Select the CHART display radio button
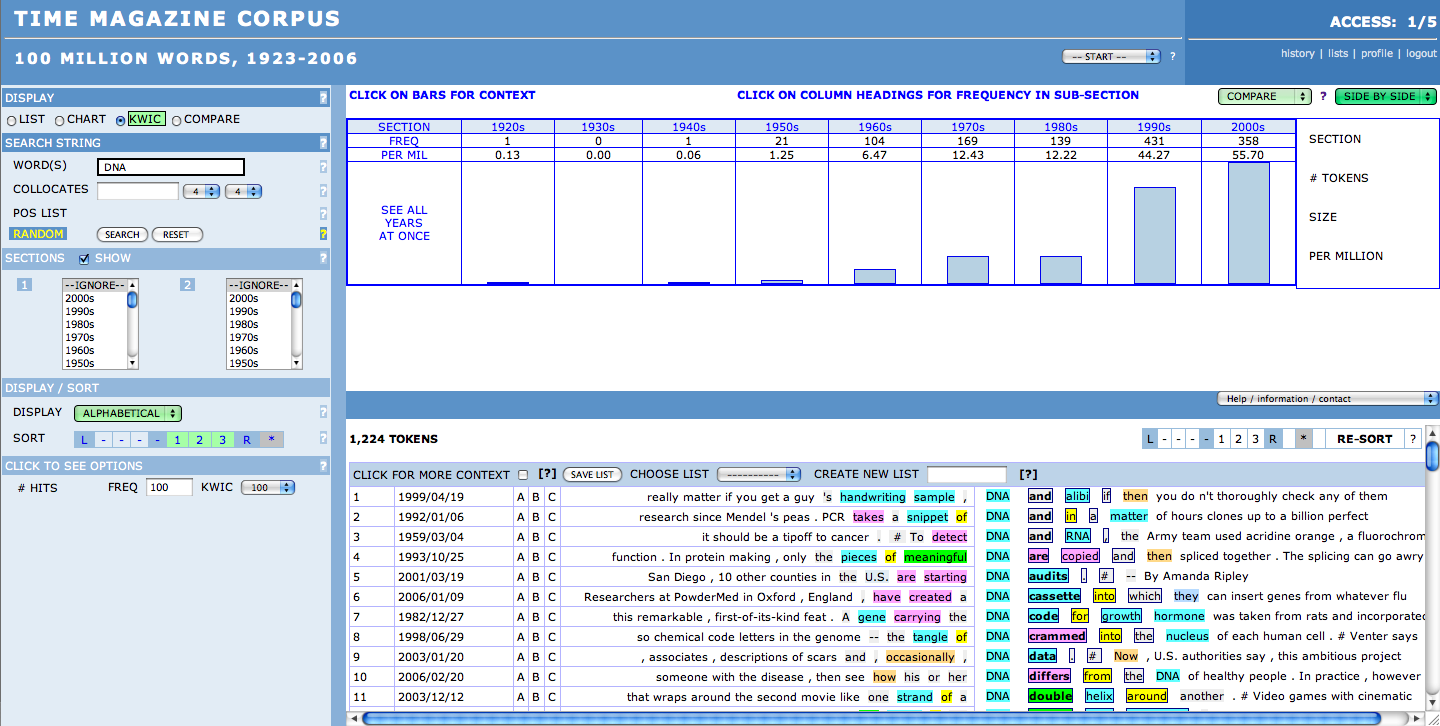 coord(60,120)
